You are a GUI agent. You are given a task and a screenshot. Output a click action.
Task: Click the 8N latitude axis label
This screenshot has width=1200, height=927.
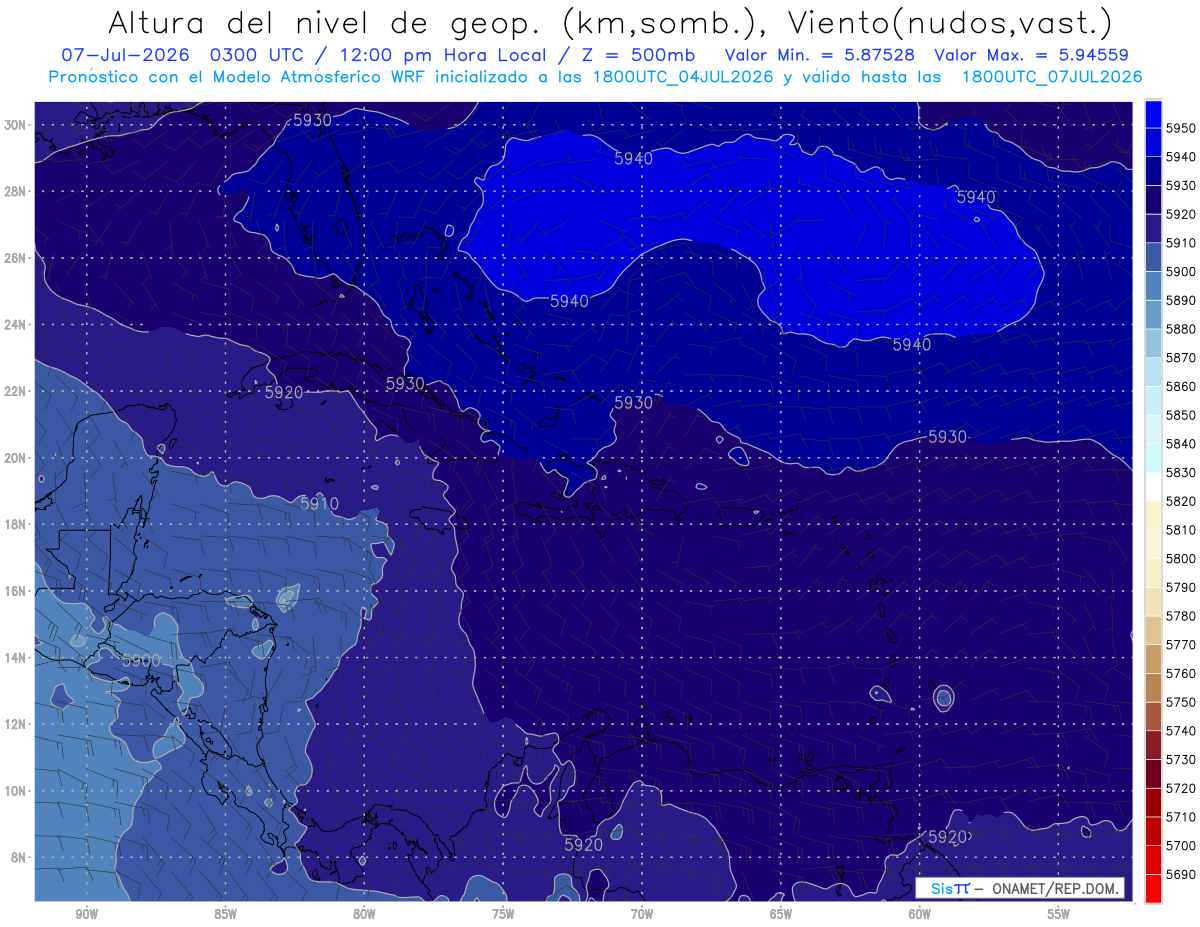click(x=20, y=857)
